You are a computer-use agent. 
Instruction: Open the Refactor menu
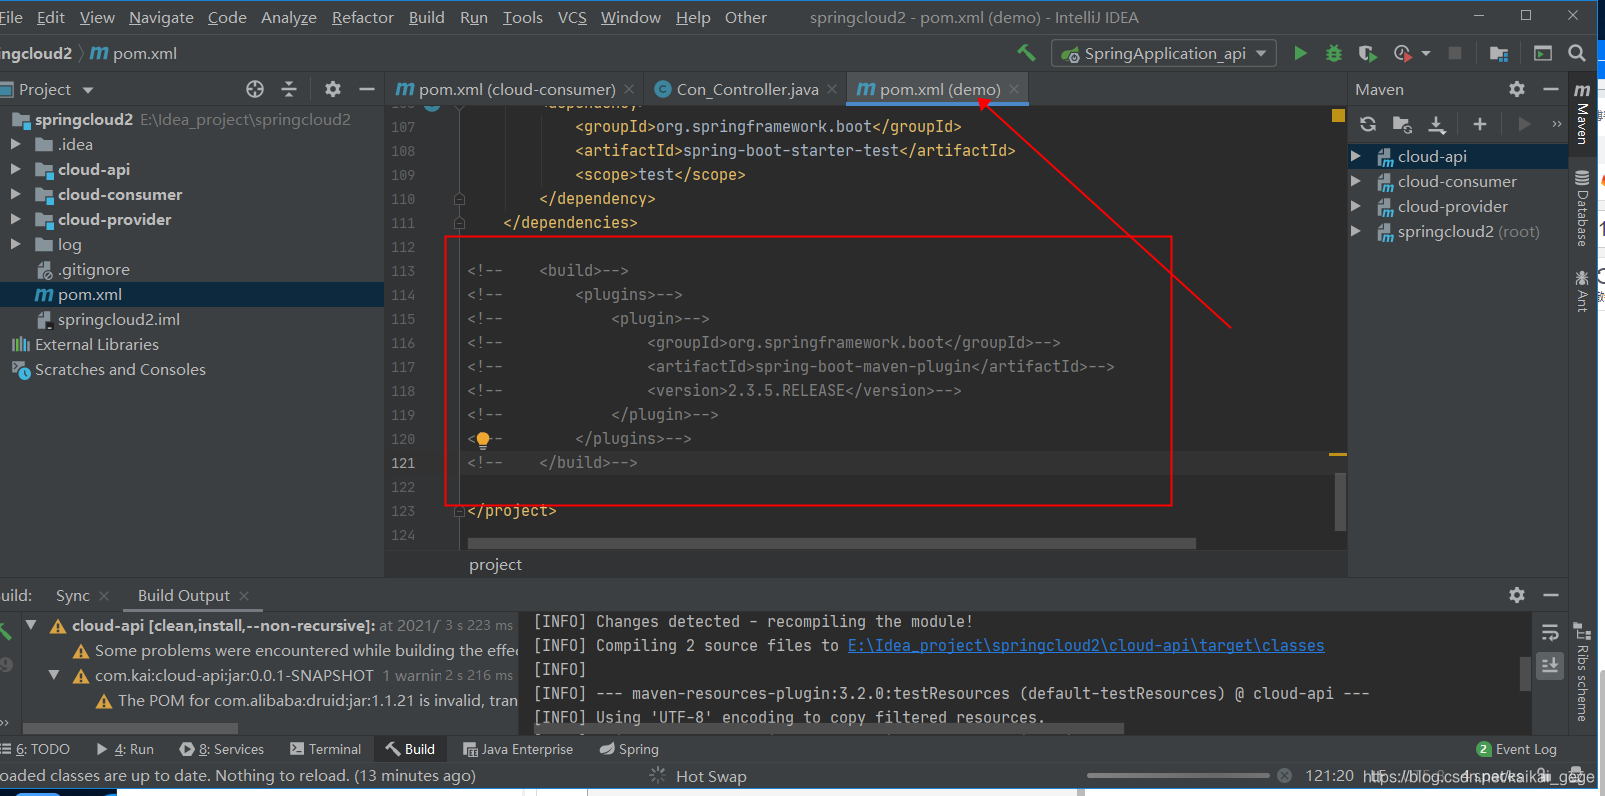[362, 17]
